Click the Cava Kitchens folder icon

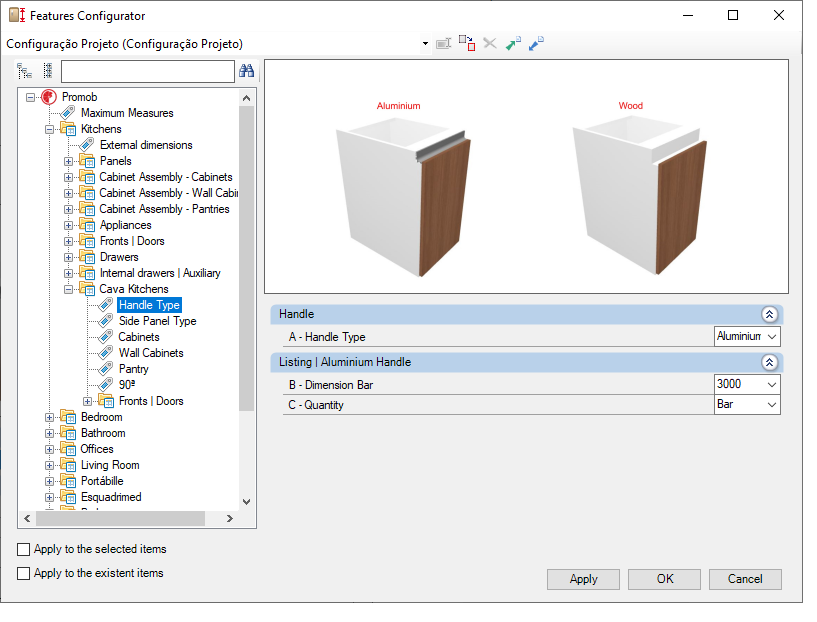click(x=87, y=289)
